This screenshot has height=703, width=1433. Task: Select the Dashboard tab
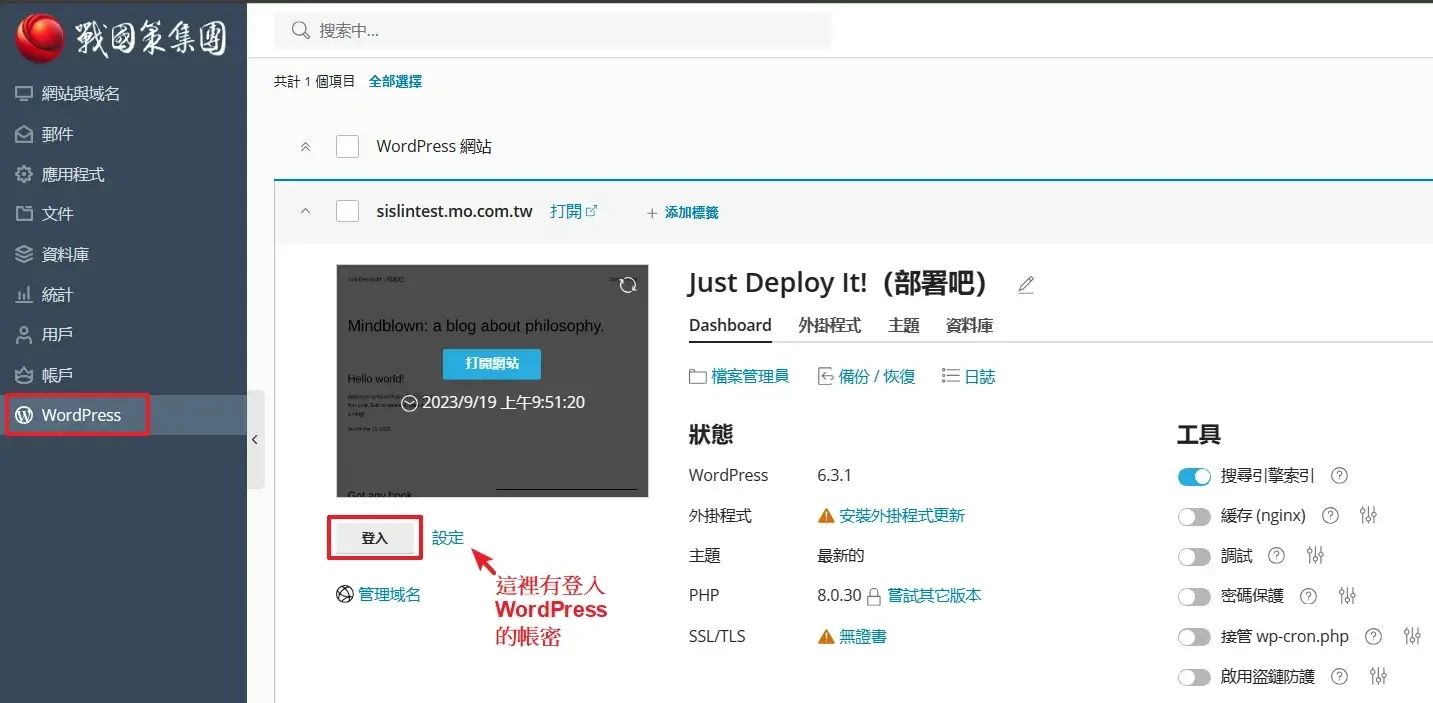(x=730, y=326)
